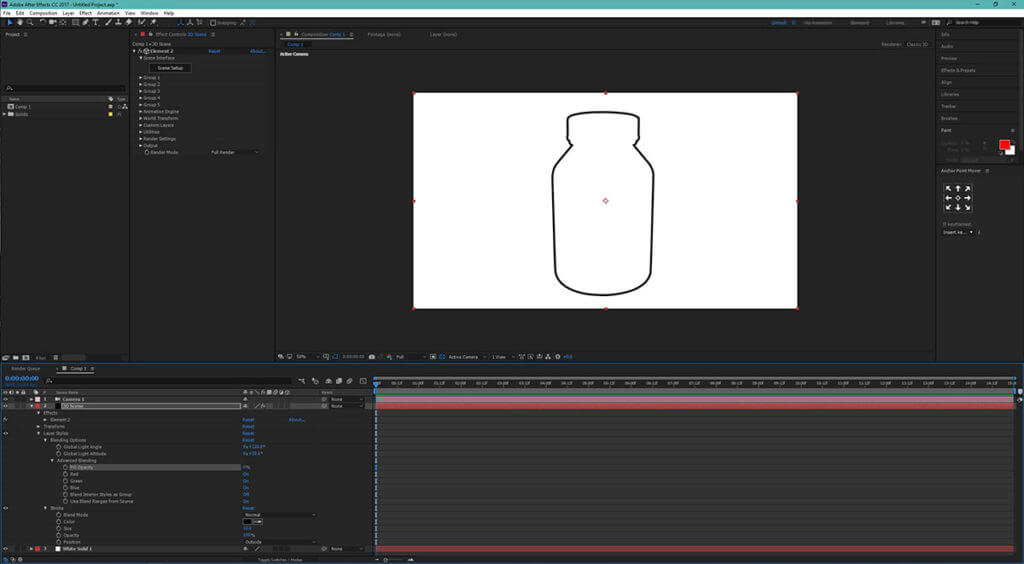Move anchor point to the top-left arrow
Viewport: 1024px width, 564px height.
pos(949,189)
